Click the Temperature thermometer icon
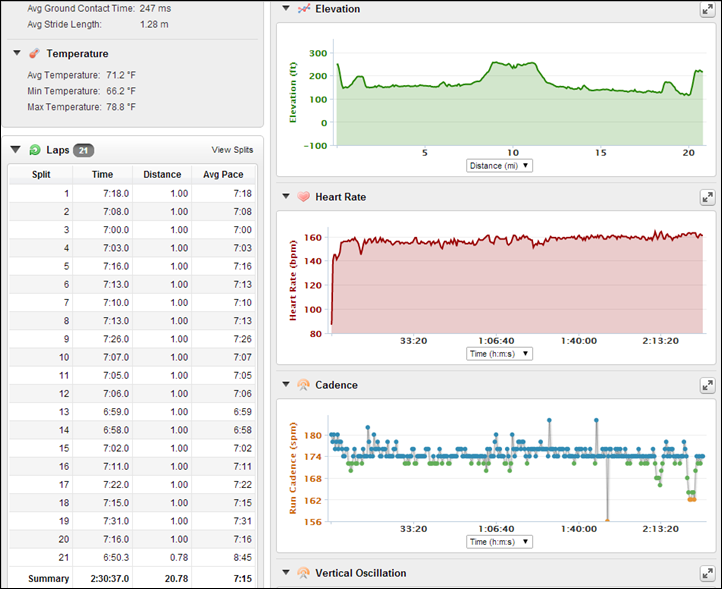The width and height of the screenshot is (722, 589). pos(34,53)
